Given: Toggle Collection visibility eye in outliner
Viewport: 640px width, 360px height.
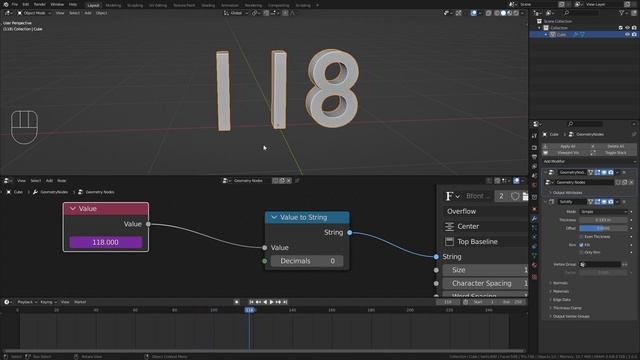Looking at the screenshot, I should click(627, 28).
